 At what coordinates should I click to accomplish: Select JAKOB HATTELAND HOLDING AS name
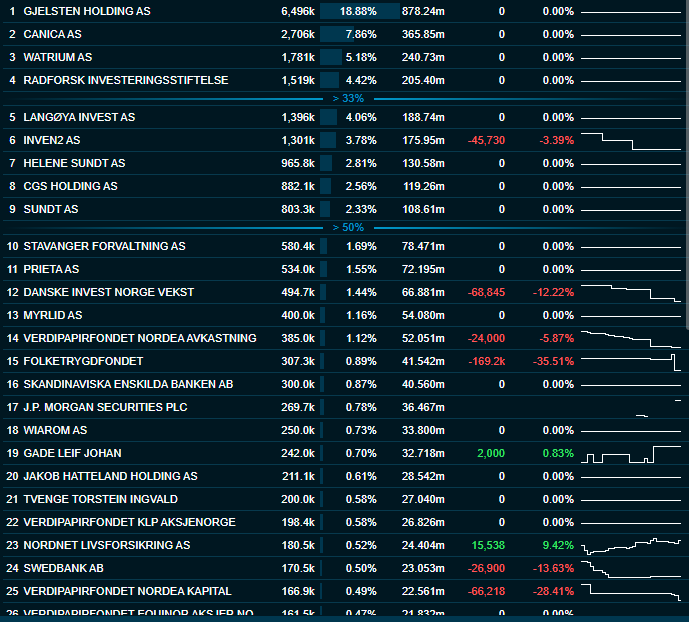(110, 476)
